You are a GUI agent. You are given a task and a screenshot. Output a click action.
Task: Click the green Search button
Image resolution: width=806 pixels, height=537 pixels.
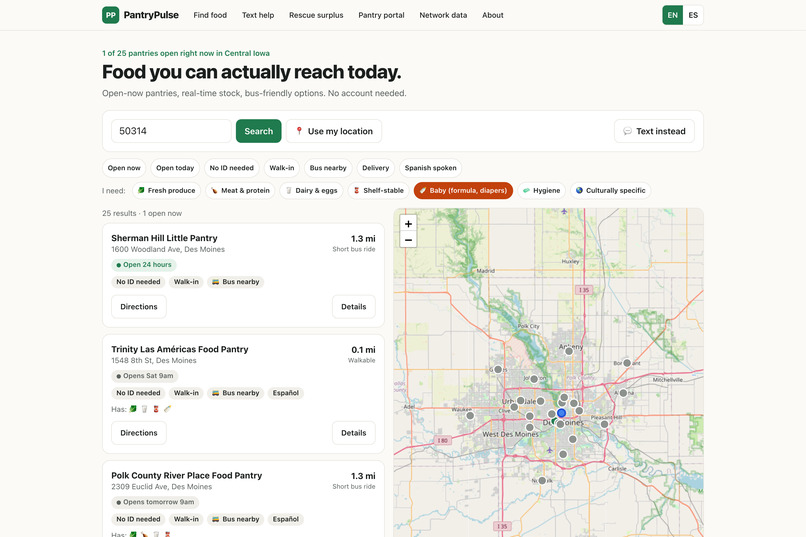coord(259,131)
